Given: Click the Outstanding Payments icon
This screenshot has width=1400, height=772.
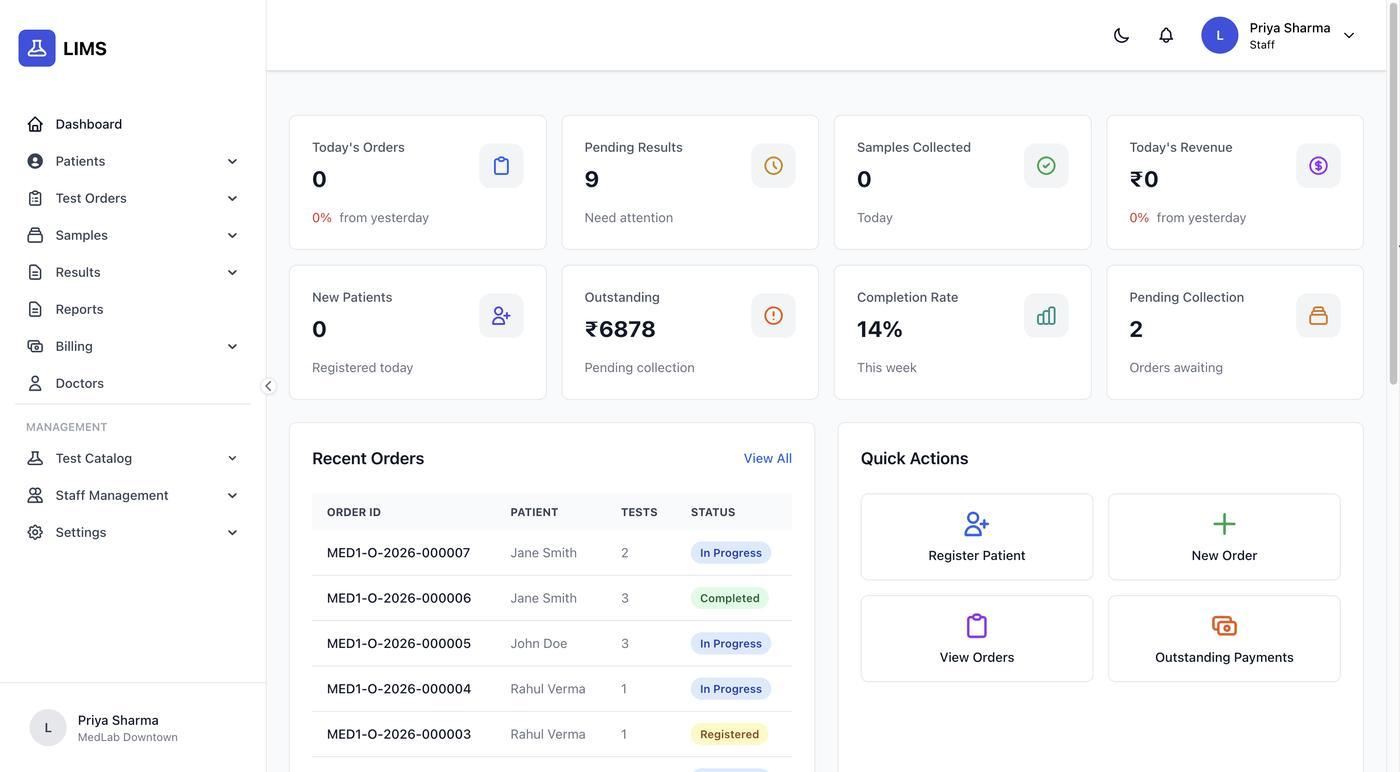Looking at the screenshot, I should 1224,626.
